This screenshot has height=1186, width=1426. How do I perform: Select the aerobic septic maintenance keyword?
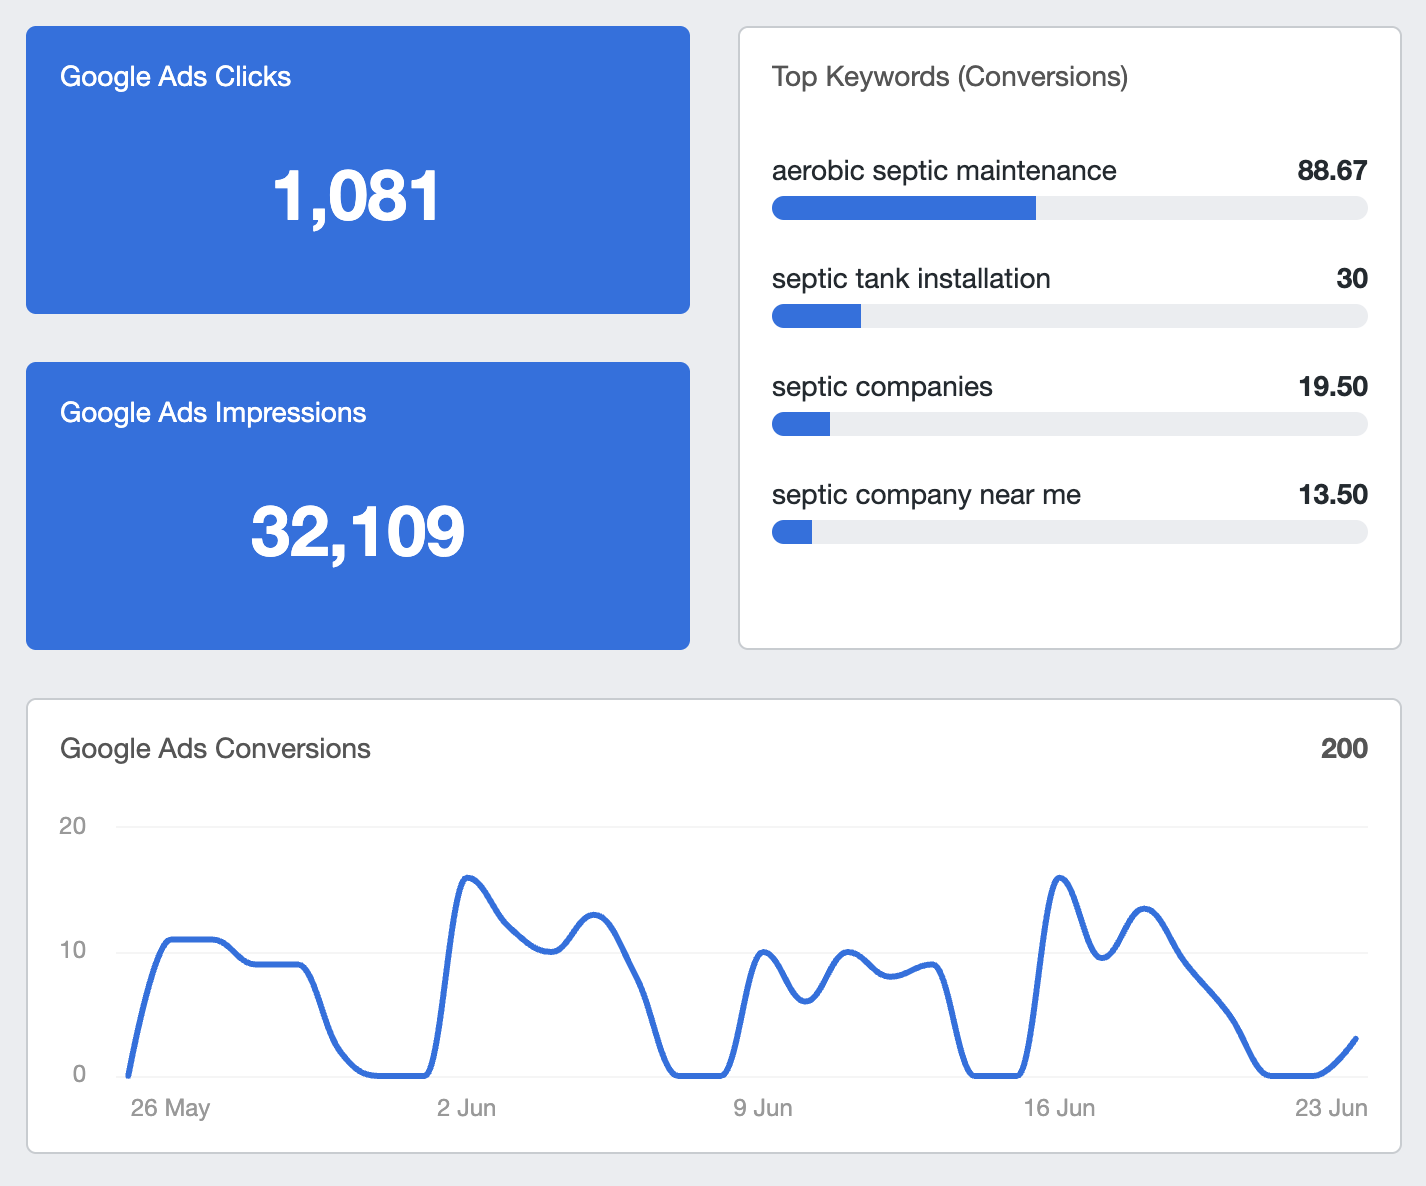(944, 171)
